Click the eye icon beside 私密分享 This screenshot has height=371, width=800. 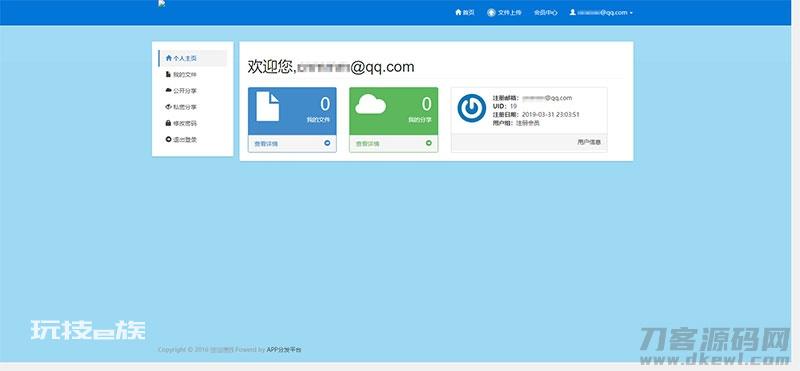click(x=168, y=107)
